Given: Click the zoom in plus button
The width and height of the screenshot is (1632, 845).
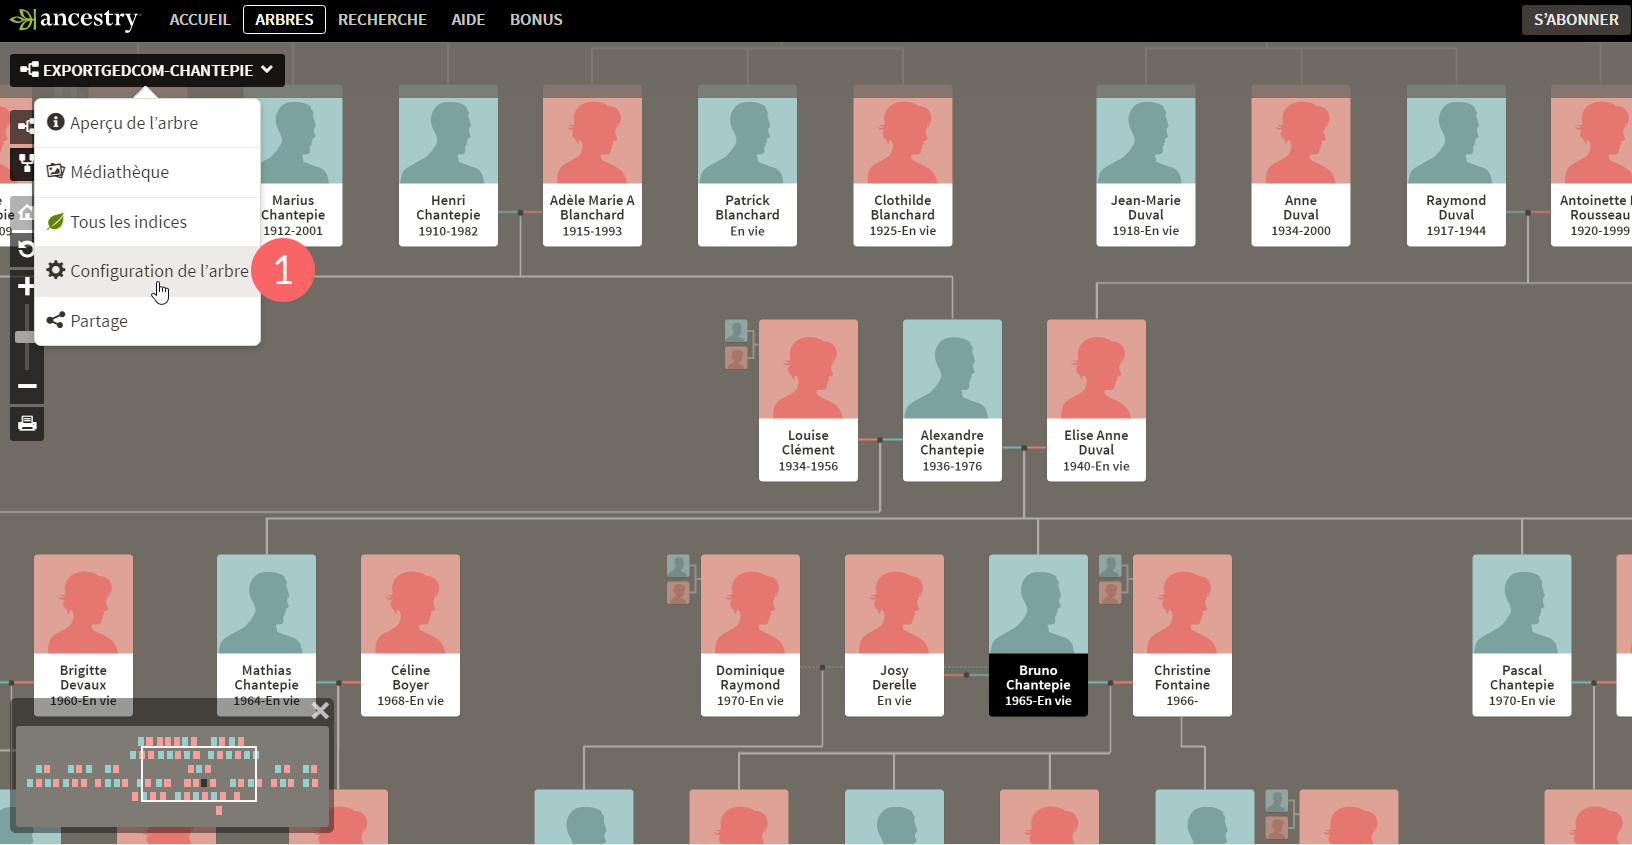Looking at the screenshot, I should click(x=26, y=287).
